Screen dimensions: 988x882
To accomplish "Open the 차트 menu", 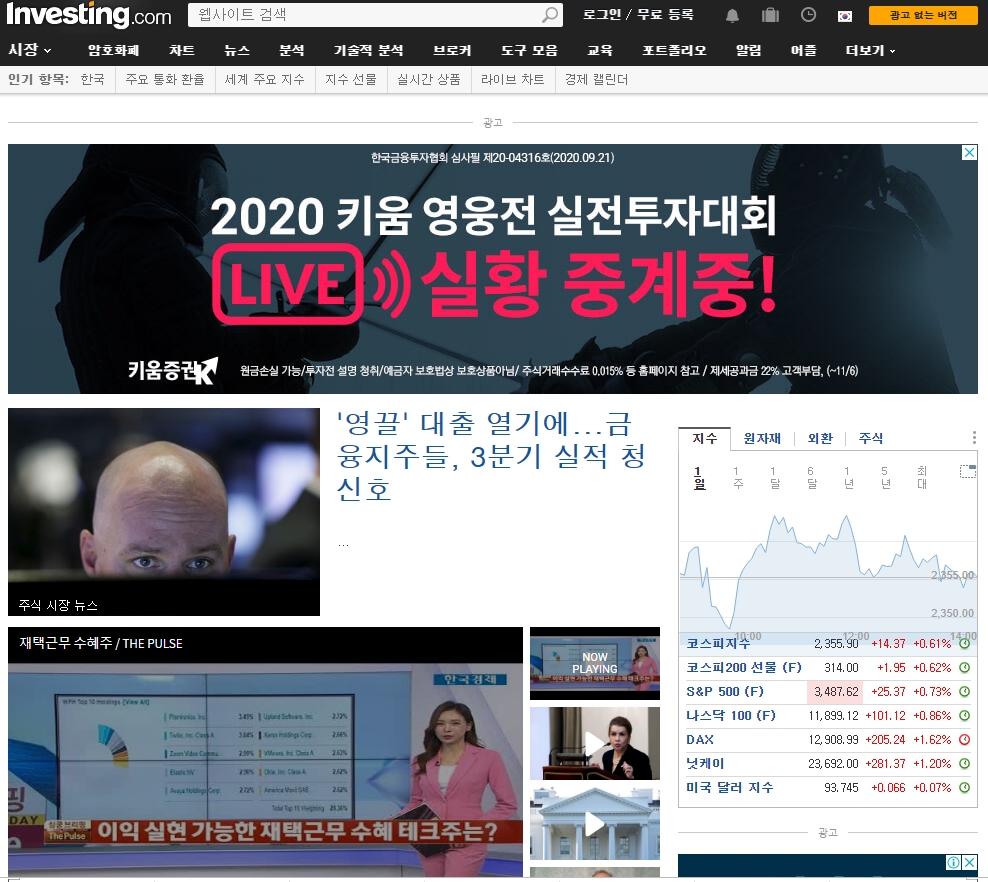I will coord(182,50).
